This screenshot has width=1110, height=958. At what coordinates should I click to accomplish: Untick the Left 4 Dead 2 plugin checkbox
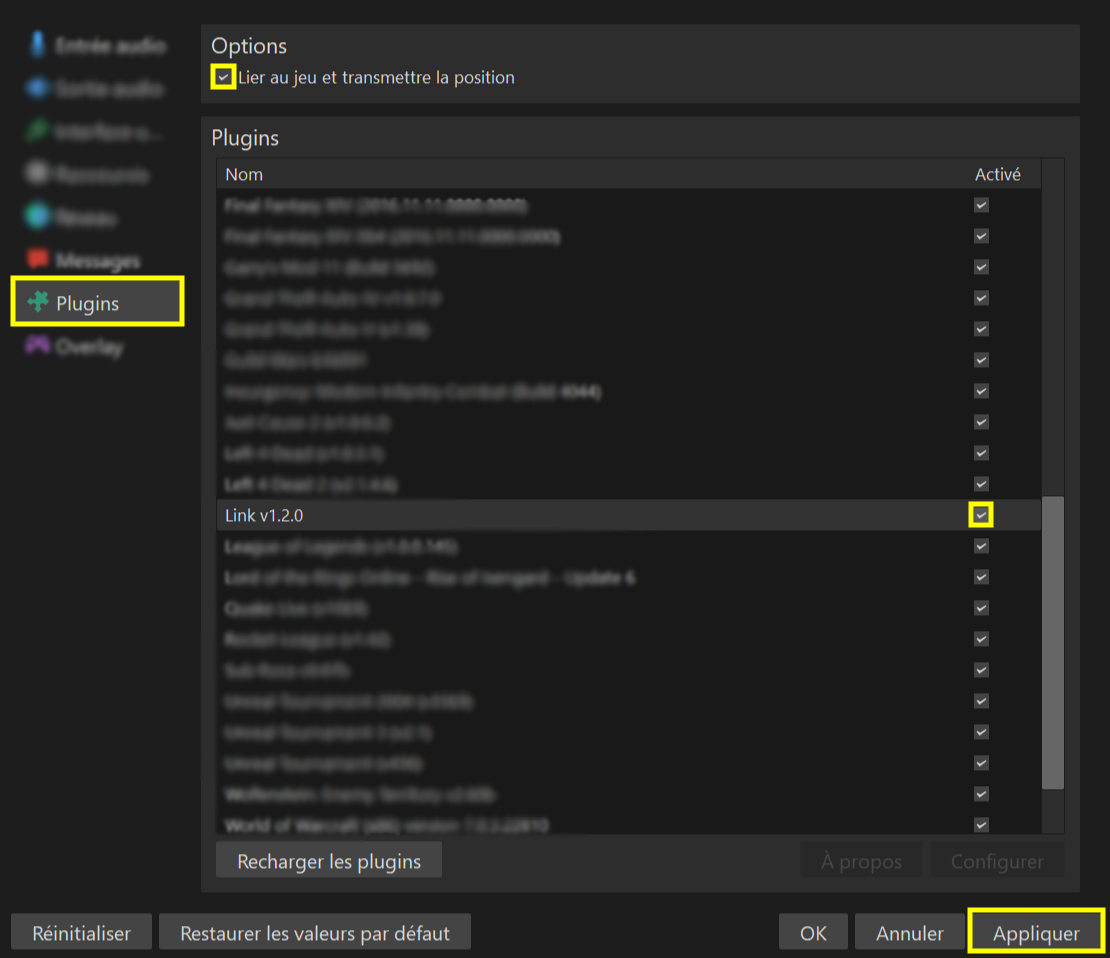[981, 484]
